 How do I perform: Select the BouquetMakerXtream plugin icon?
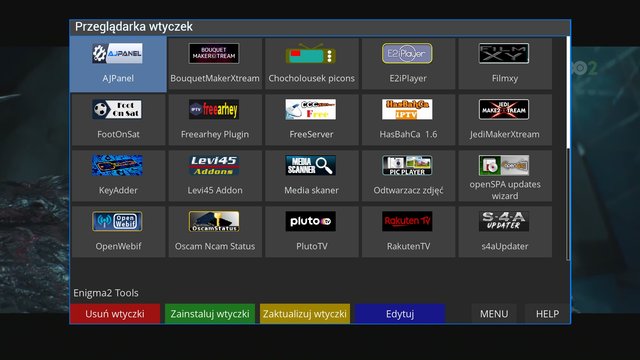click(214, 53)
